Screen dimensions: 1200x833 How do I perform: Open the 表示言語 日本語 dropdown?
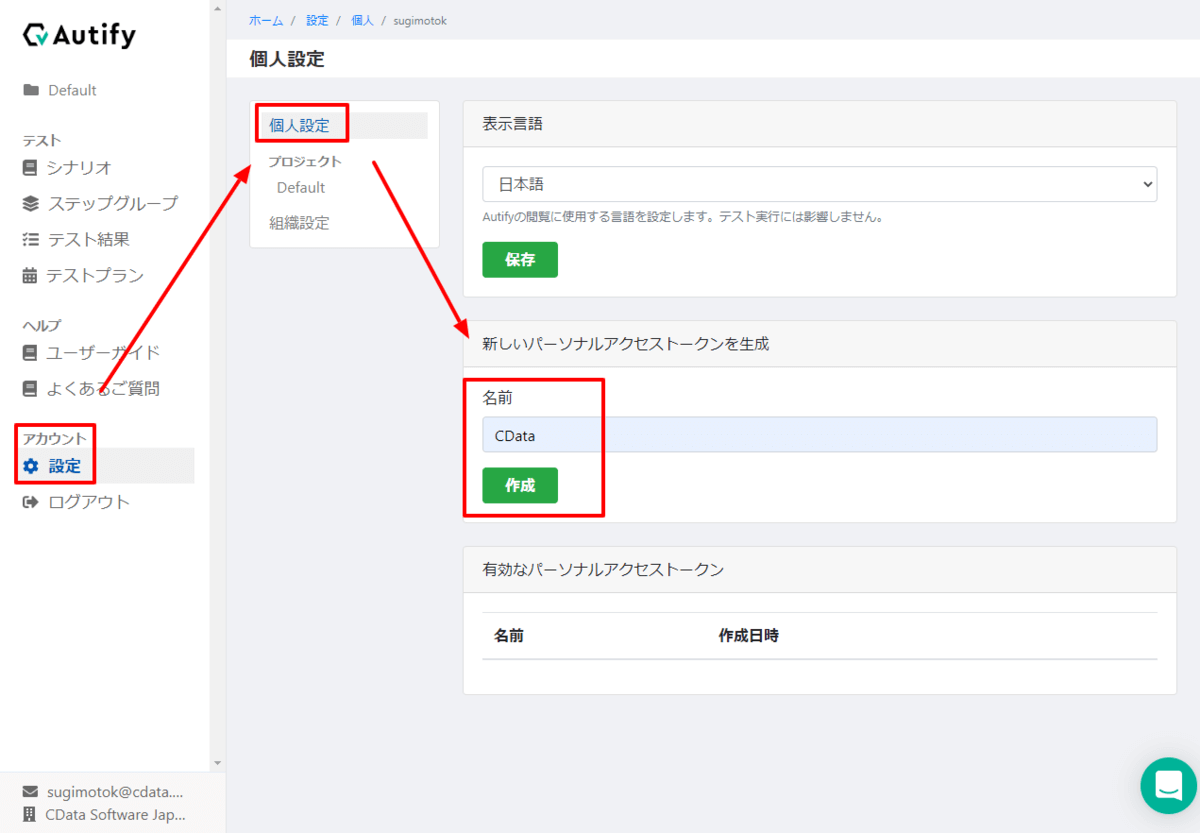pos(819,184)
